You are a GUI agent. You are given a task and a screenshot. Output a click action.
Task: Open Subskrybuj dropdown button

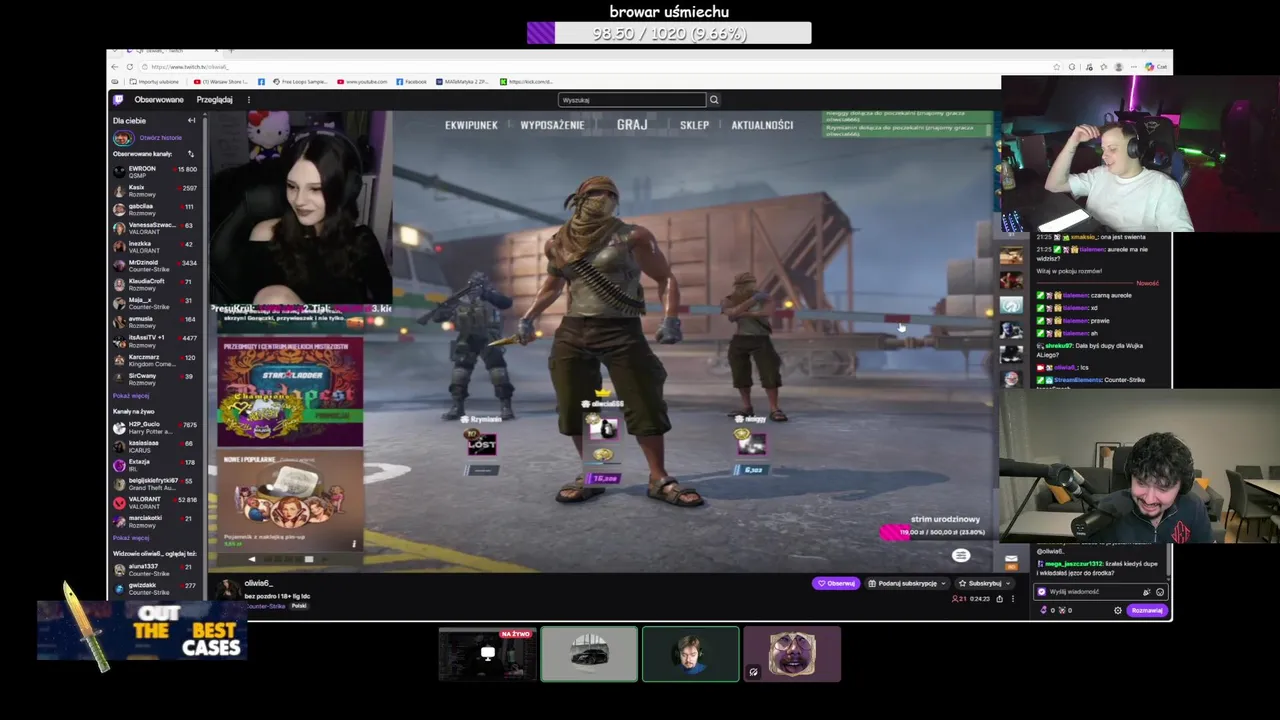[x=984, y=584]
